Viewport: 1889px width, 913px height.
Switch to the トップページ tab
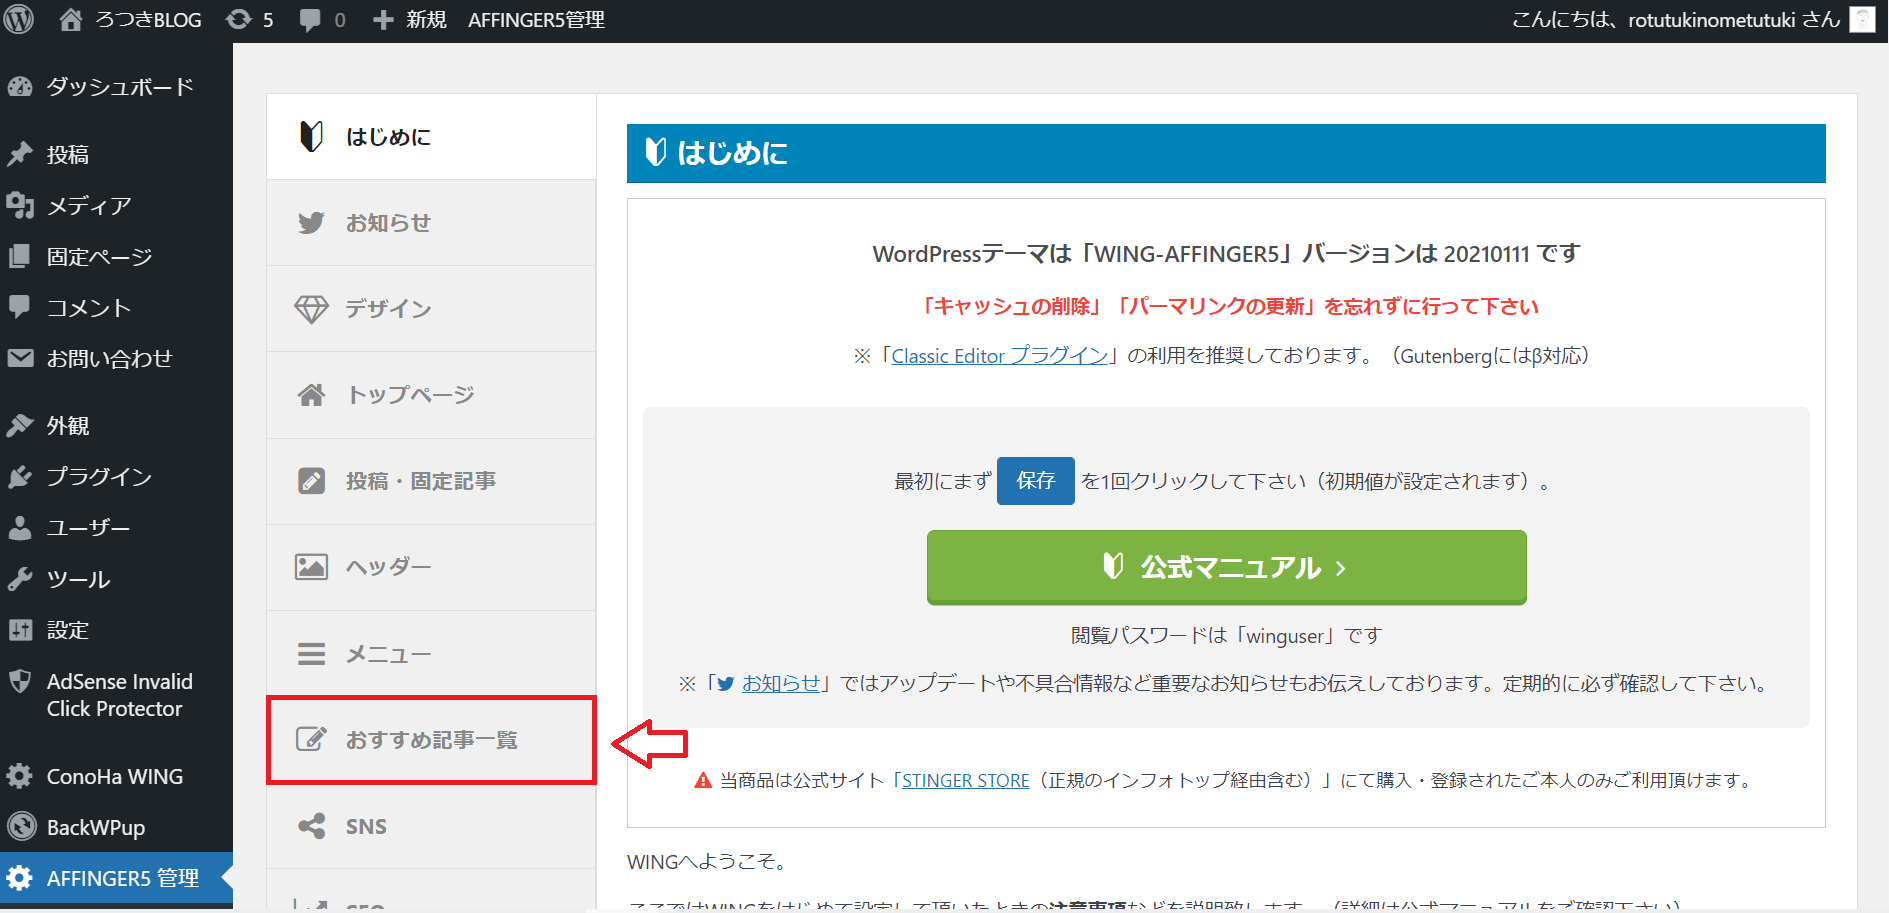pyautogui.click(x=431, y=395)
